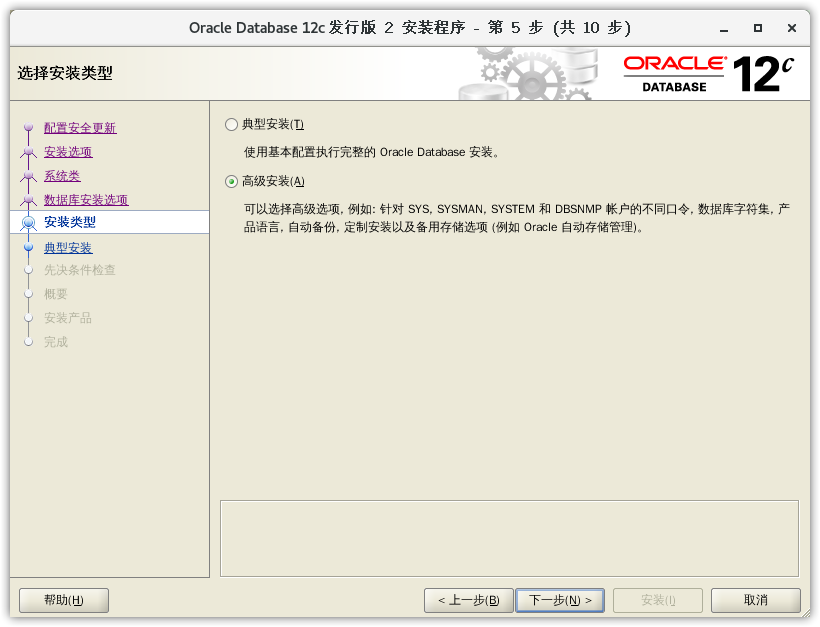Select the current 安装类型 step item
The width and height of the screenshot is (820, 627).
click(x=70, y=222)
